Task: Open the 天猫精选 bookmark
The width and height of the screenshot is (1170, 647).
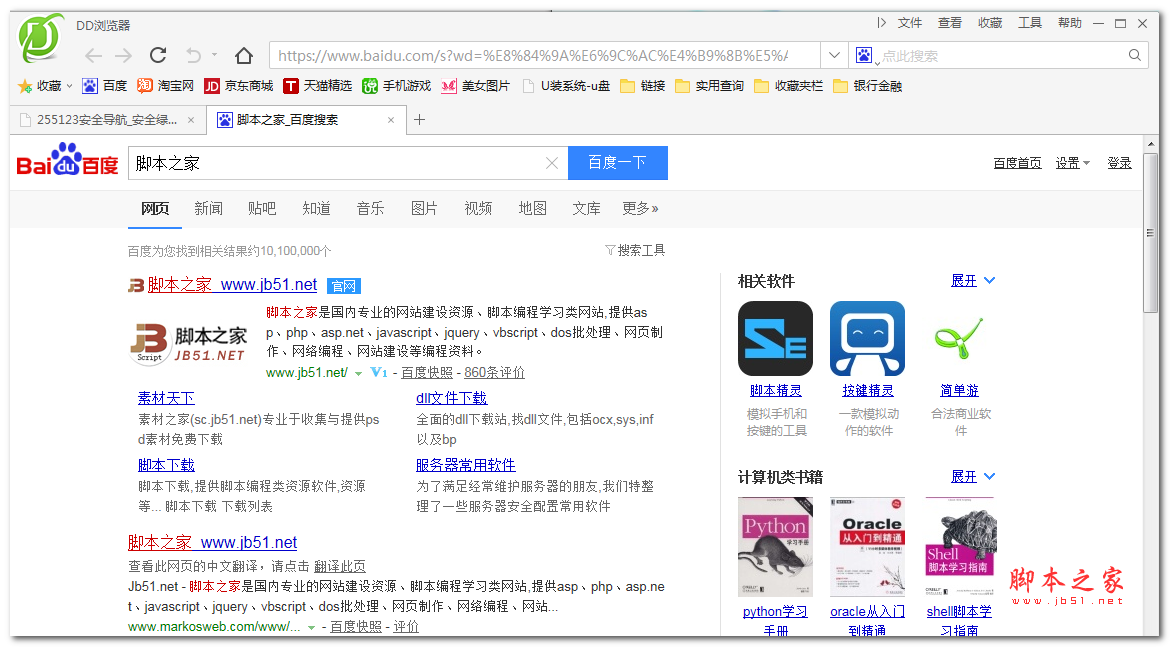Action: point(318,86)
